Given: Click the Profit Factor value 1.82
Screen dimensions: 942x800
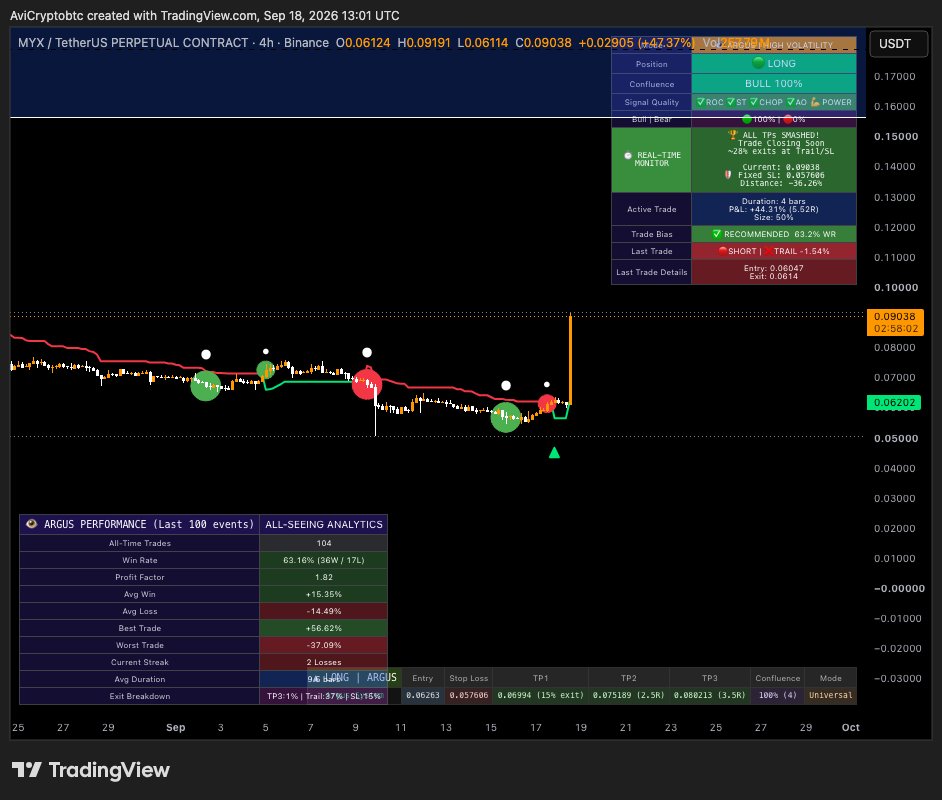Looking at the screenshot, I should pos(324,577).
